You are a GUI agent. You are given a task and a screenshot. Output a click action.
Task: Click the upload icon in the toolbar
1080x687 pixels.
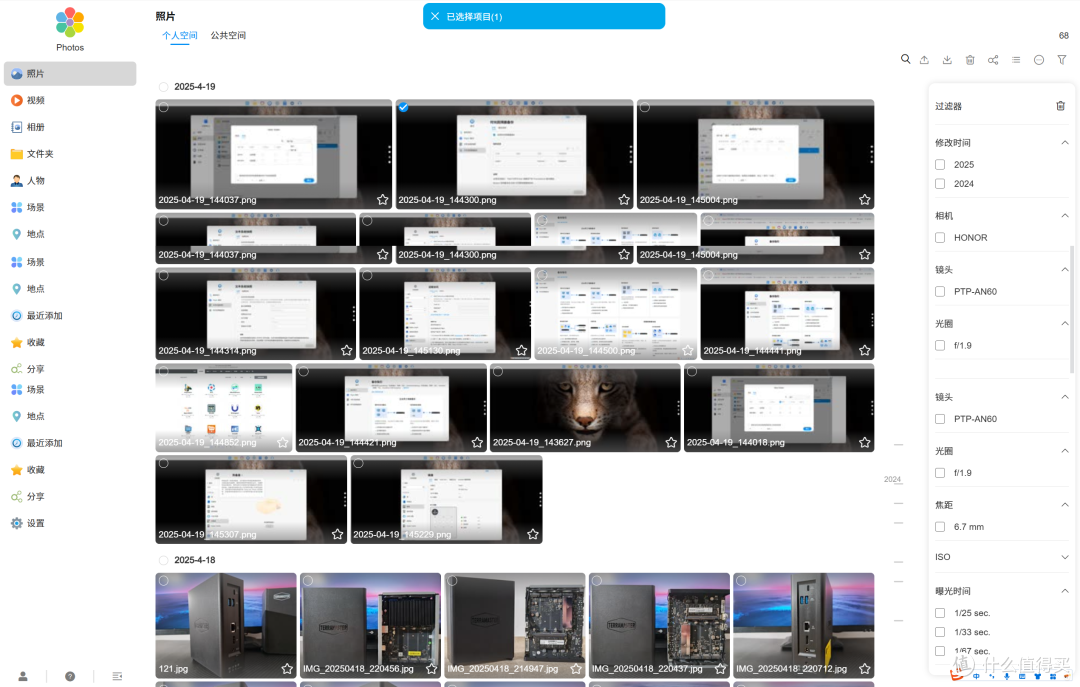point(924,60)
